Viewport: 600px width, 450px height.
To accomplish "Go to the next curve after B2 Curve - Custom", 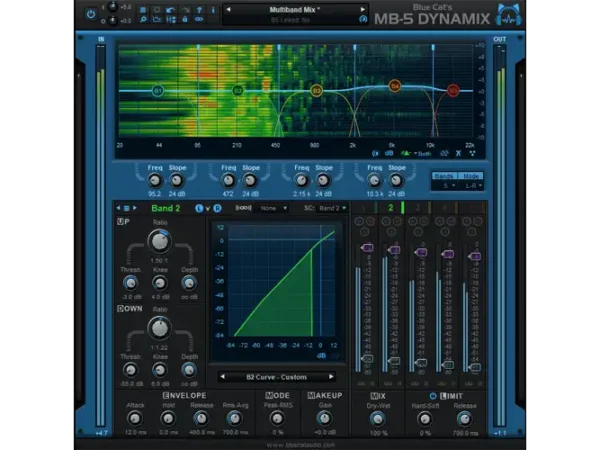I will 331,377.
